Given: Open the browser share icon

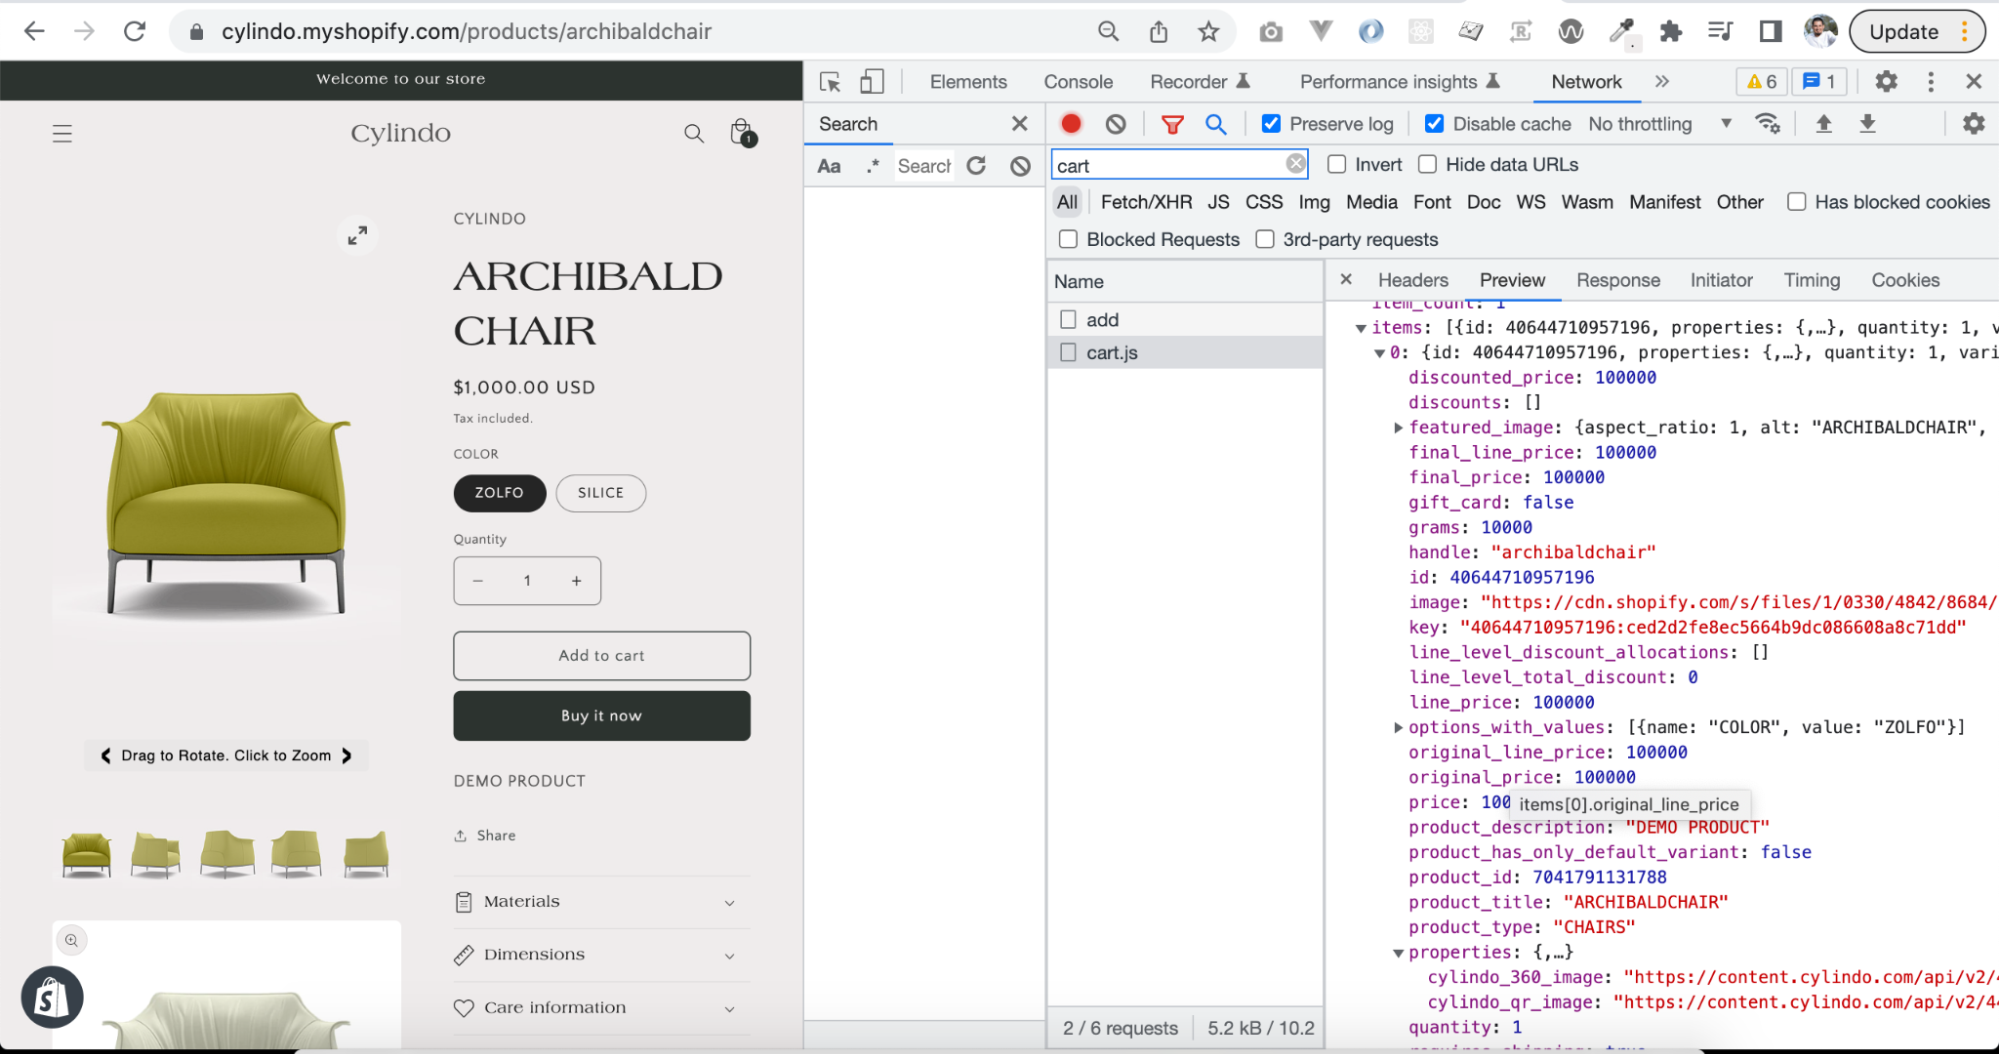Looking at the screenshot, I should coord(1158,32).
